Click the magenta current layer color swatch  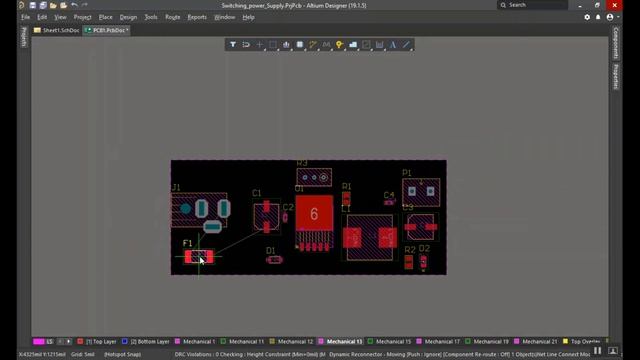coord(38,342)
